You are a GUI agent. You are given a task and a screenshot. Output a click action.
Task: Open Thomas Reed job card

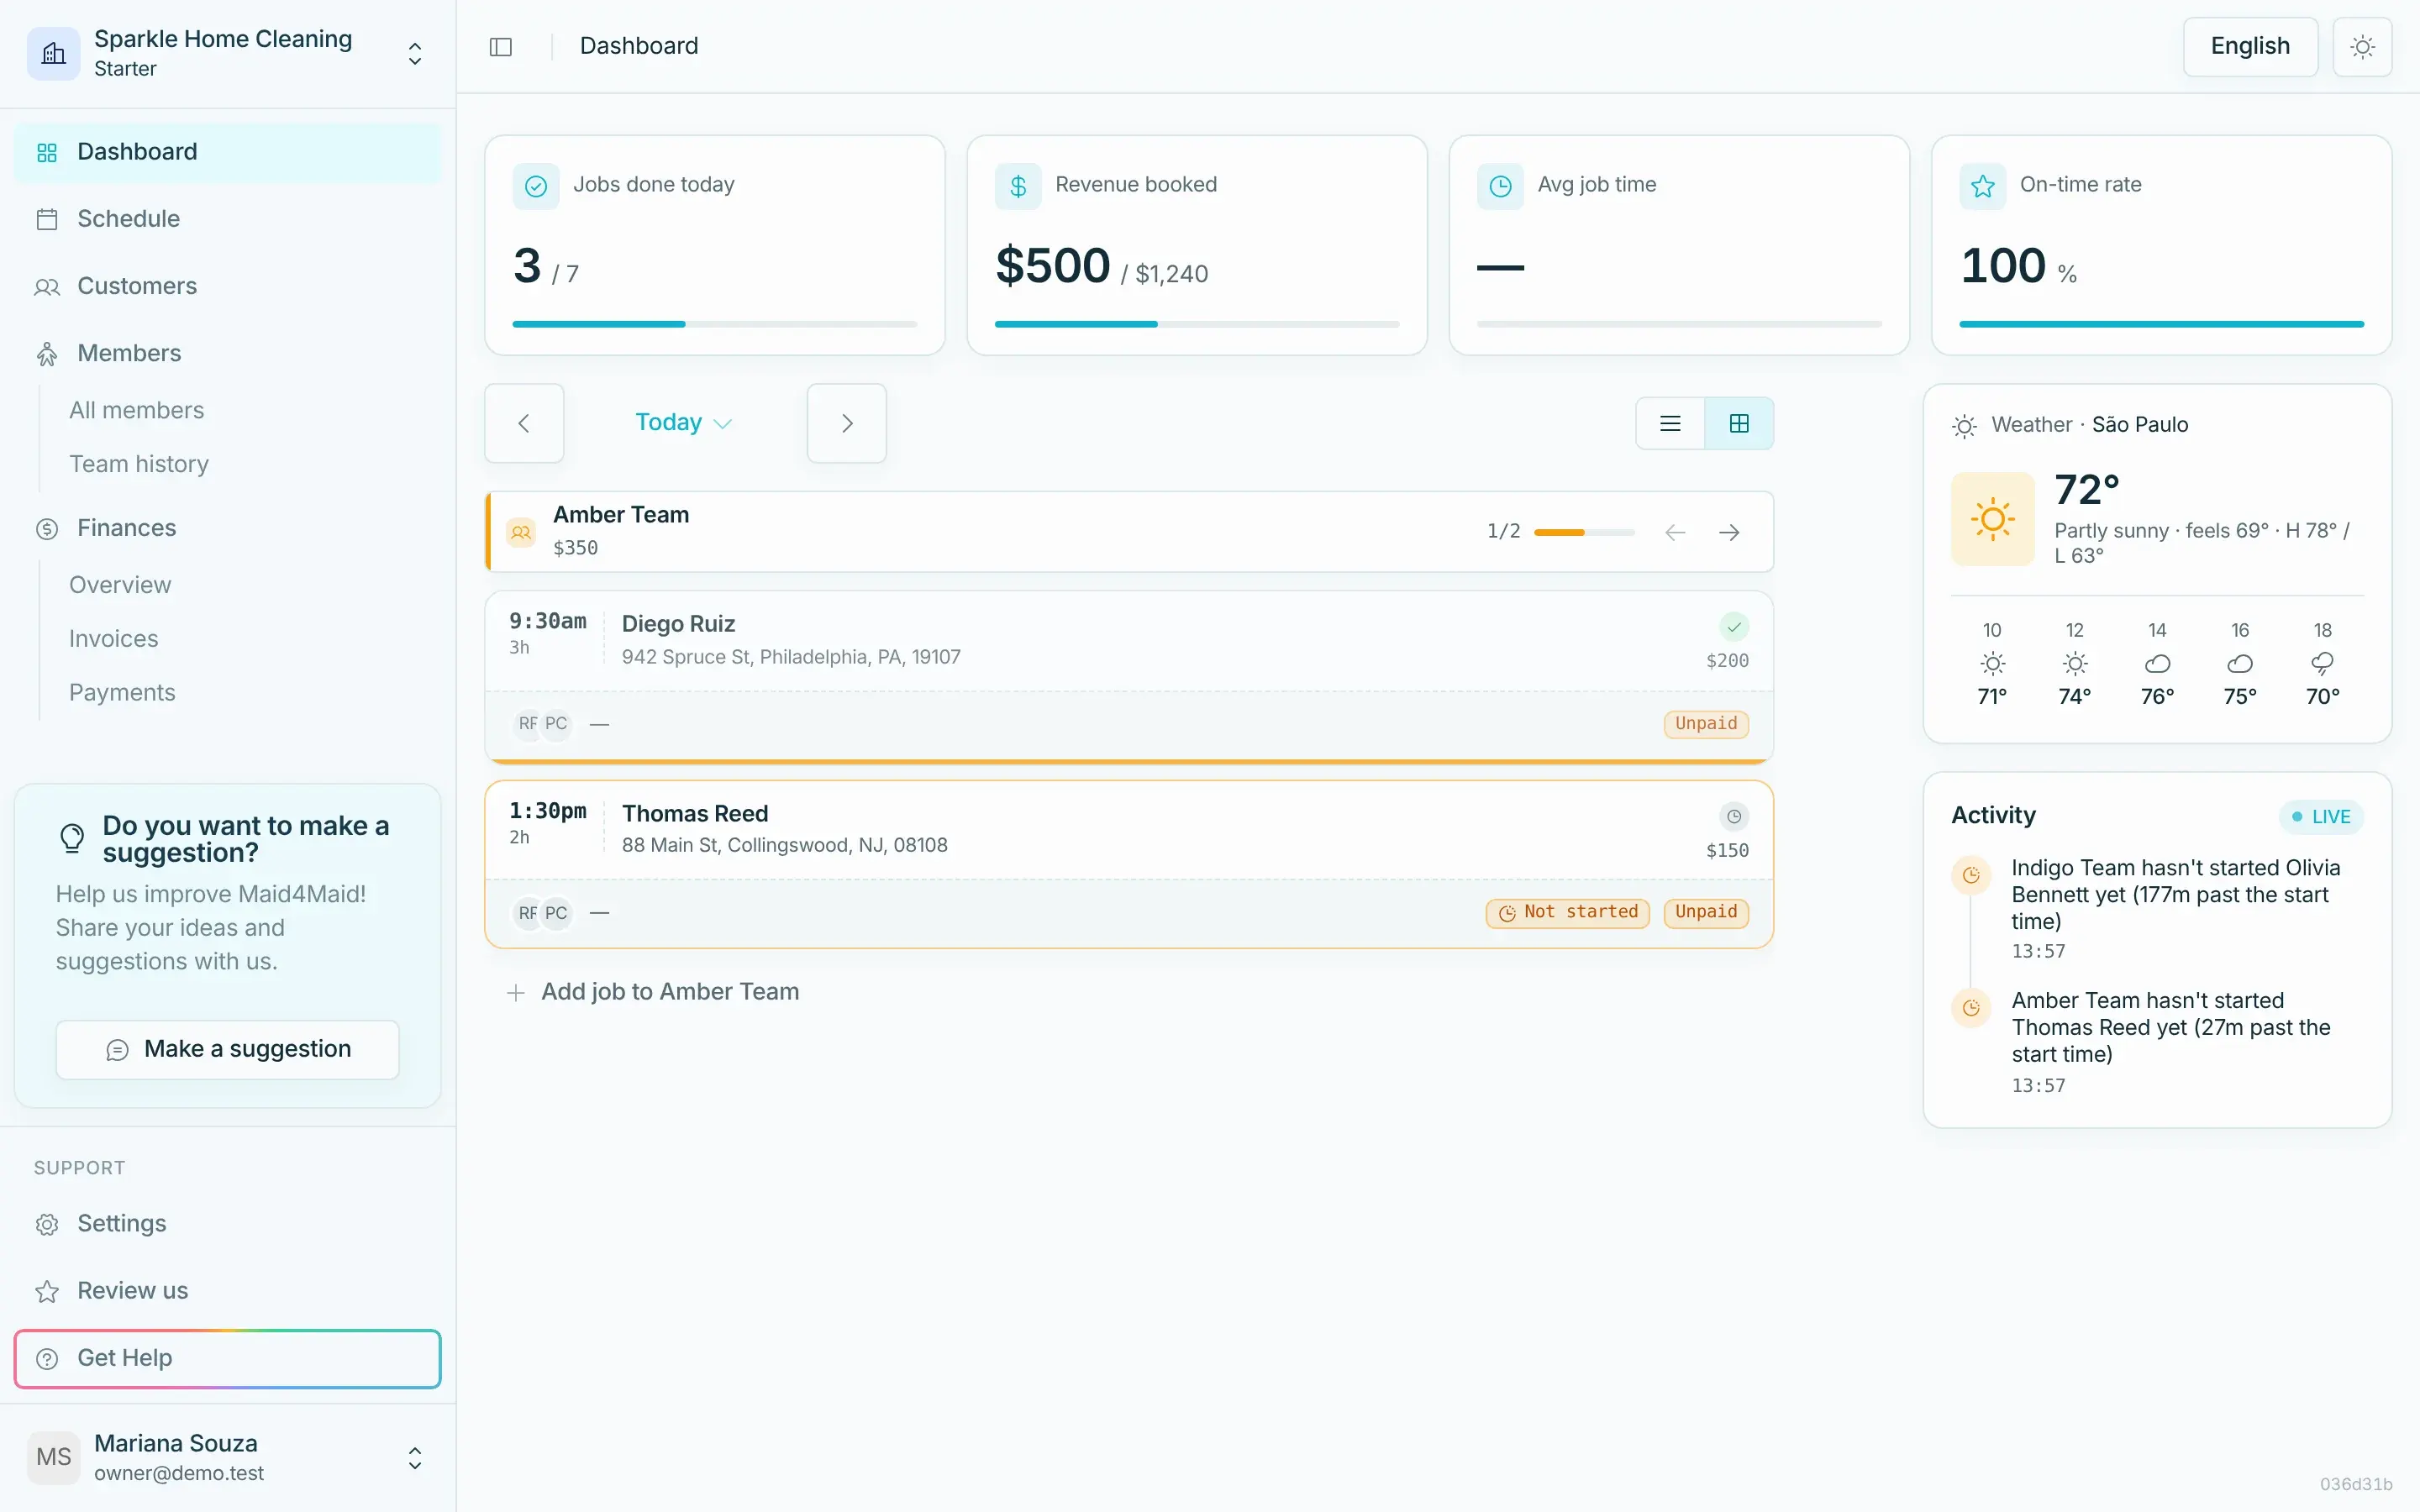click(1129, 865)
